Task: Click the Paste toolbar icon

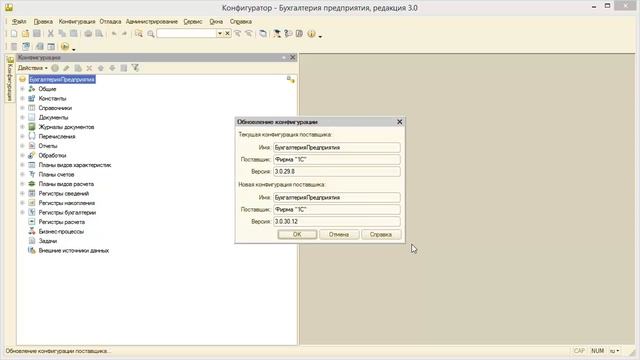Action: [73, 33]
